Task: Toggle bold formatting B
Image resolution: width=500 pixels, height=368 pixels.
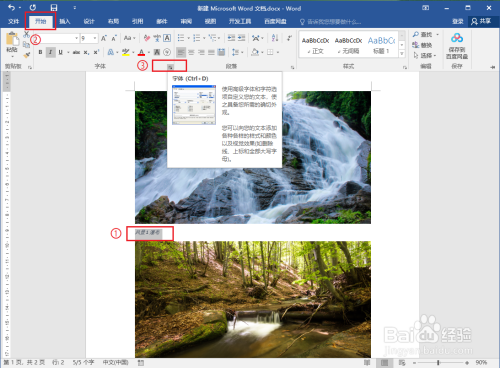Action: 40,52
